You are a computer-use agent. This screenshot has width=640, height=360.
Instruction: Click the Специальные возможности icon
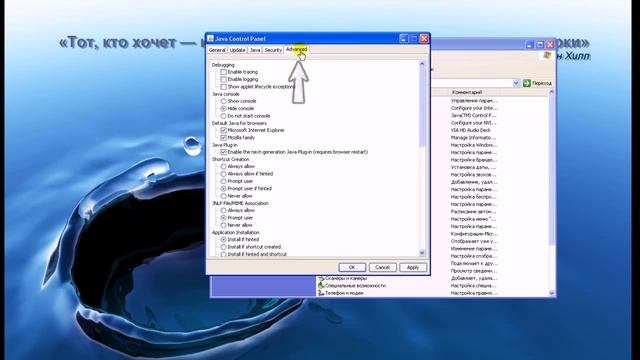click(321, 286)
